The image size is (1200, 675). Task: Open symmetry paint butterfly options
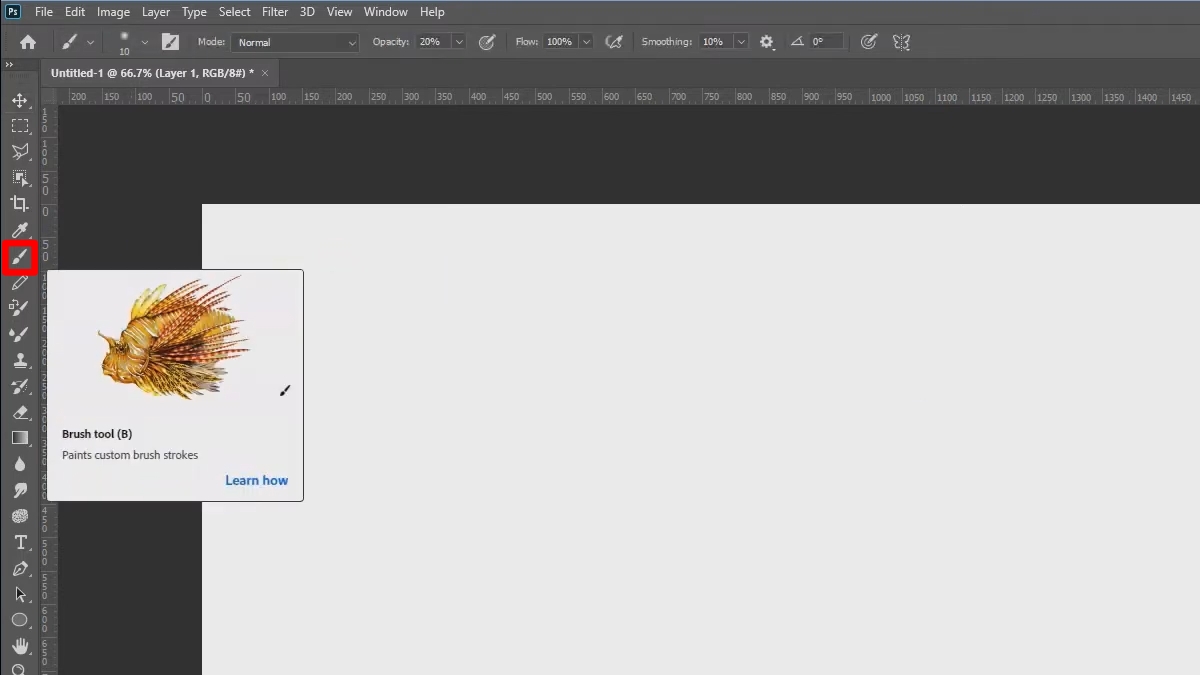pos(901,42)
